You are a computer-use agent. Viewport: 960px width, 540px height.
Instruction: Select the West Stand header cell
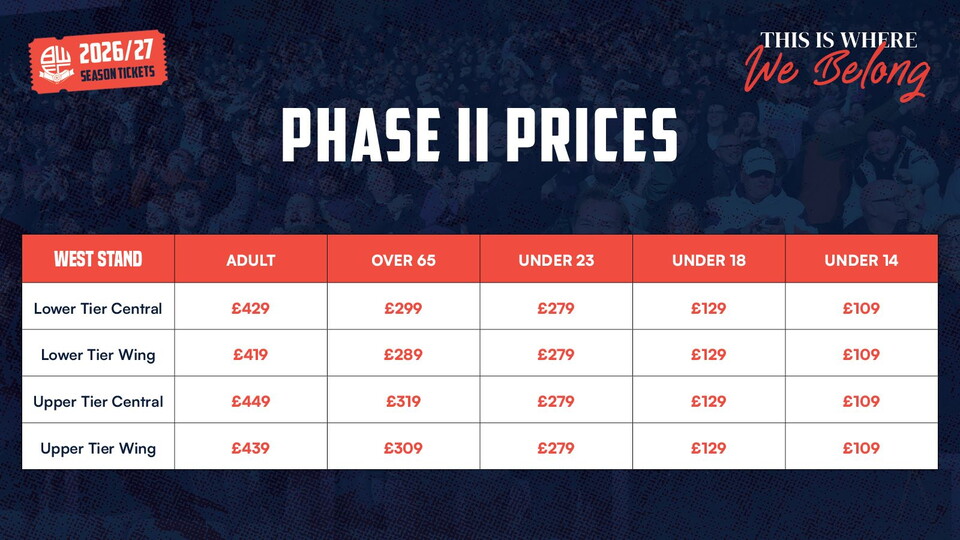98,260
